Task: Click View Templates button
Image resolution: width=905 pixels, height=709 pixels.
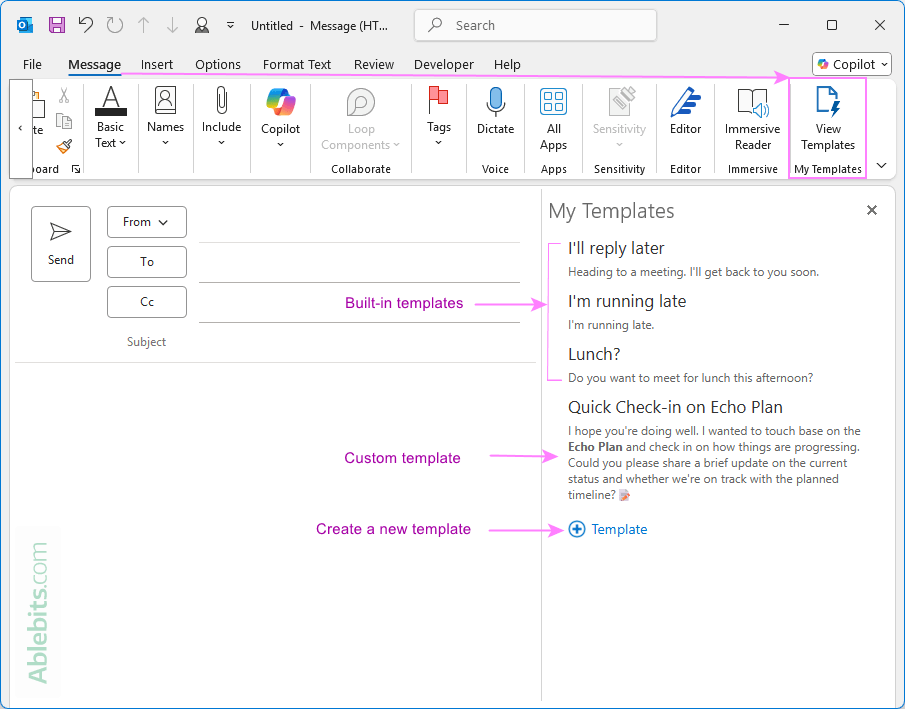Action: click(x=828, y=120)
